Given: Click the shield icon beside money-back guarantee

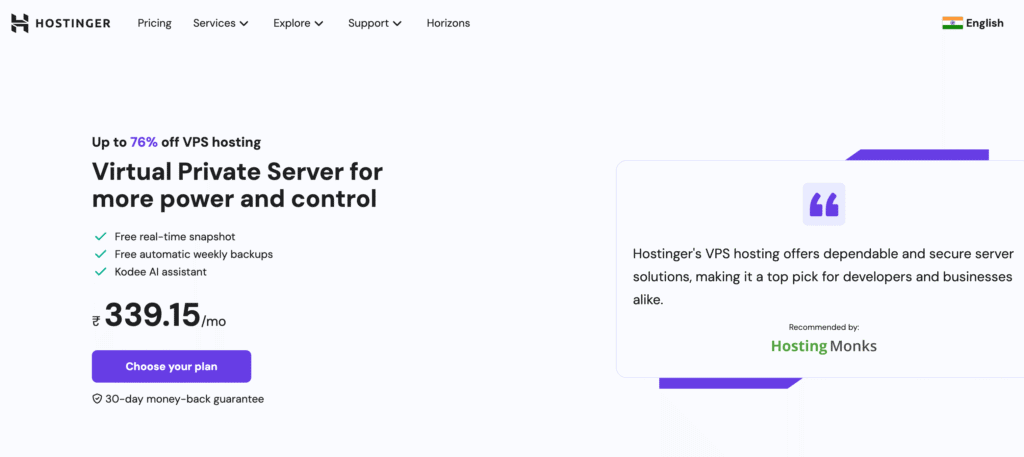Looking at the screenshot, I should pyautogui.click(x=97, y=398).
